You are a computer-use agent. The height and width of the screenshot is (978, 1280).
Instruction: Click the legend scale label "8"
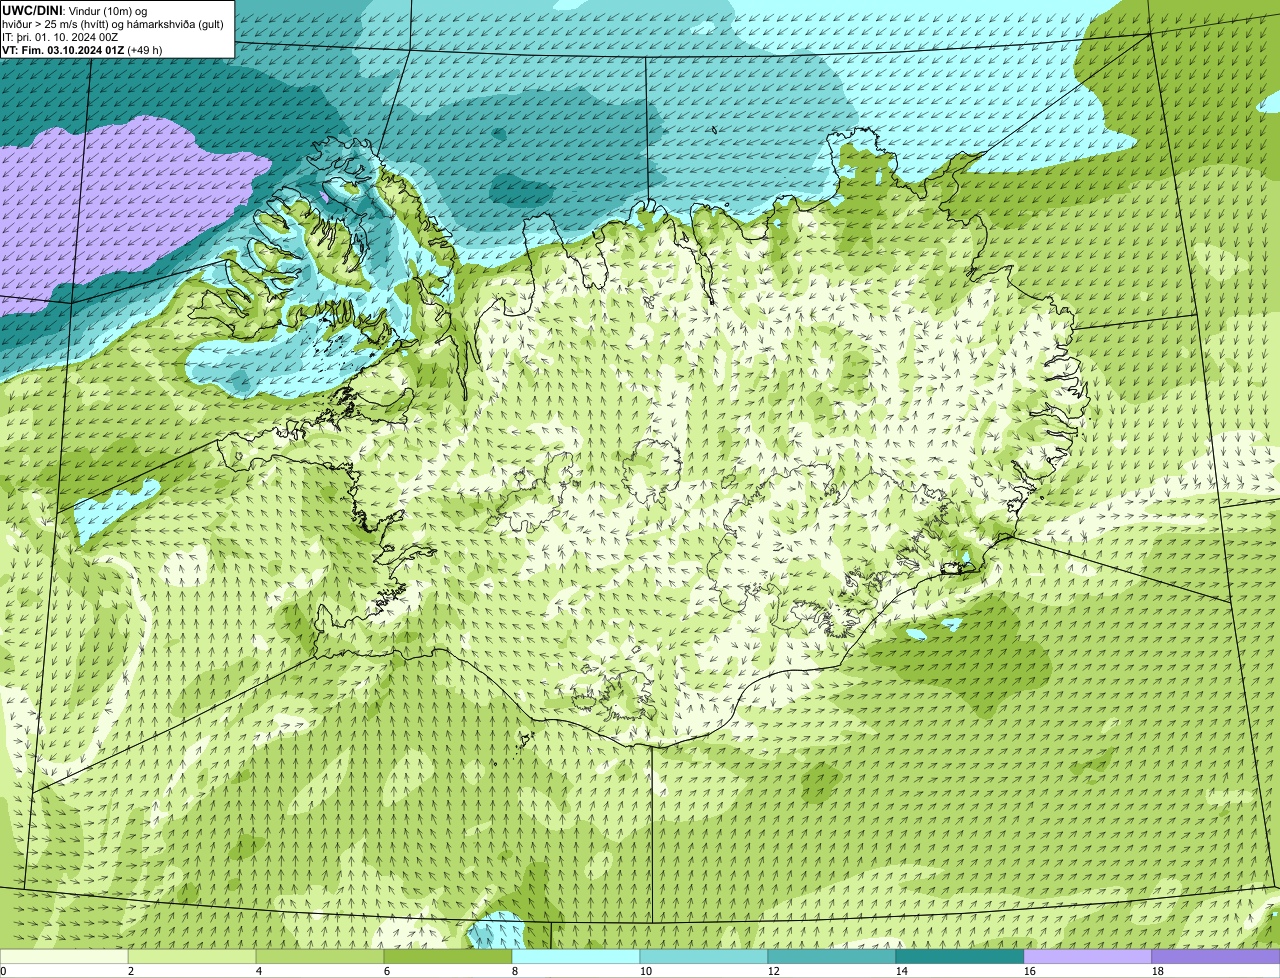(x=515, y=971)
